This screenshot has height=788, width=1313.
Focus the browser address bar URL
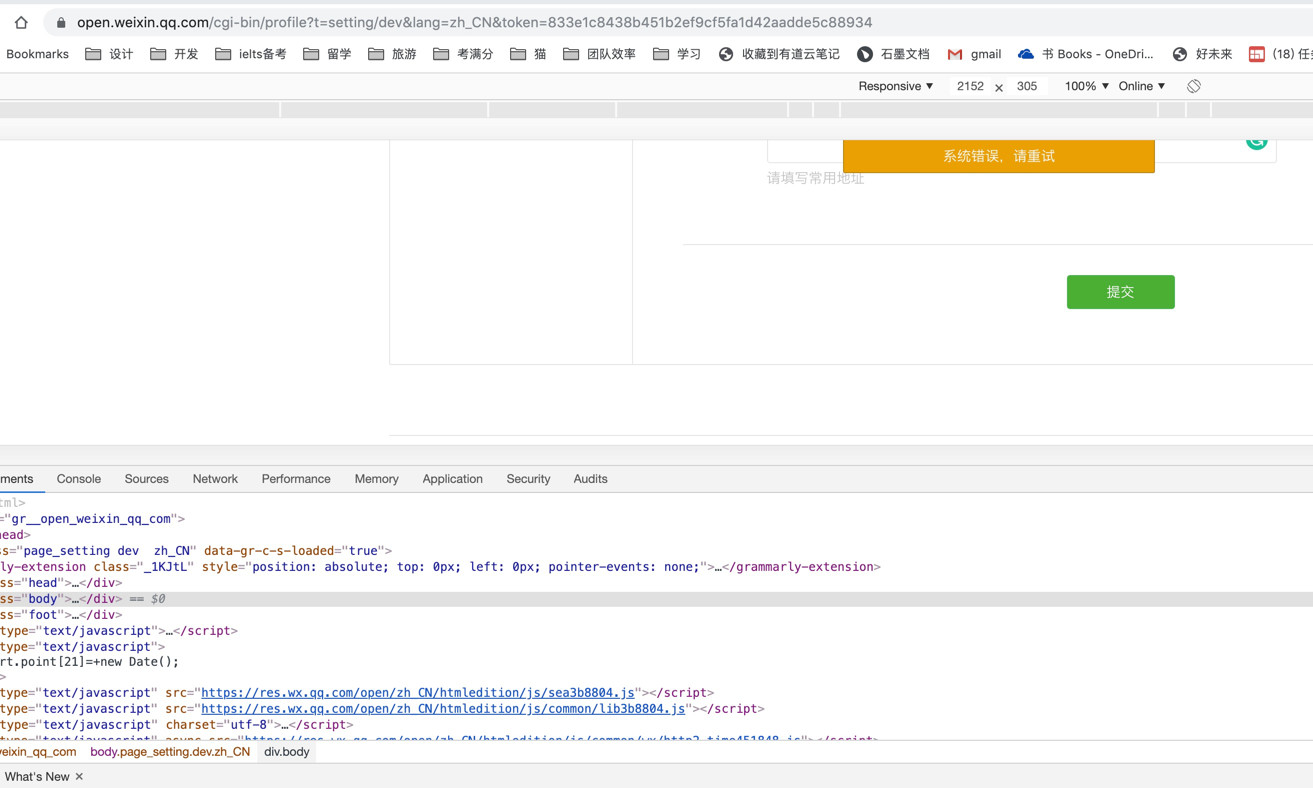[x=474, y=22]
